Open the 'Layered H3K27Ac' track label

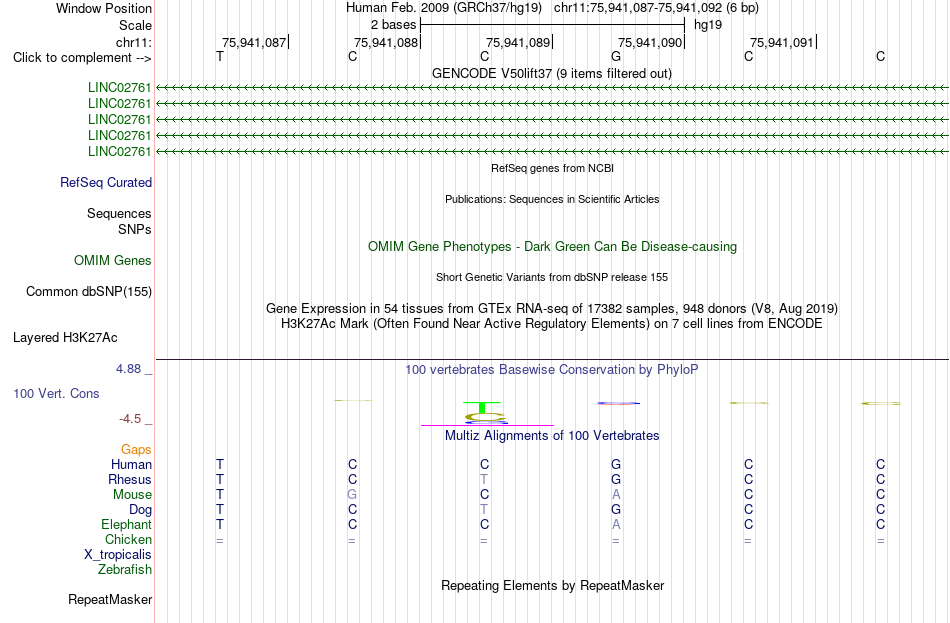(65, 338)
